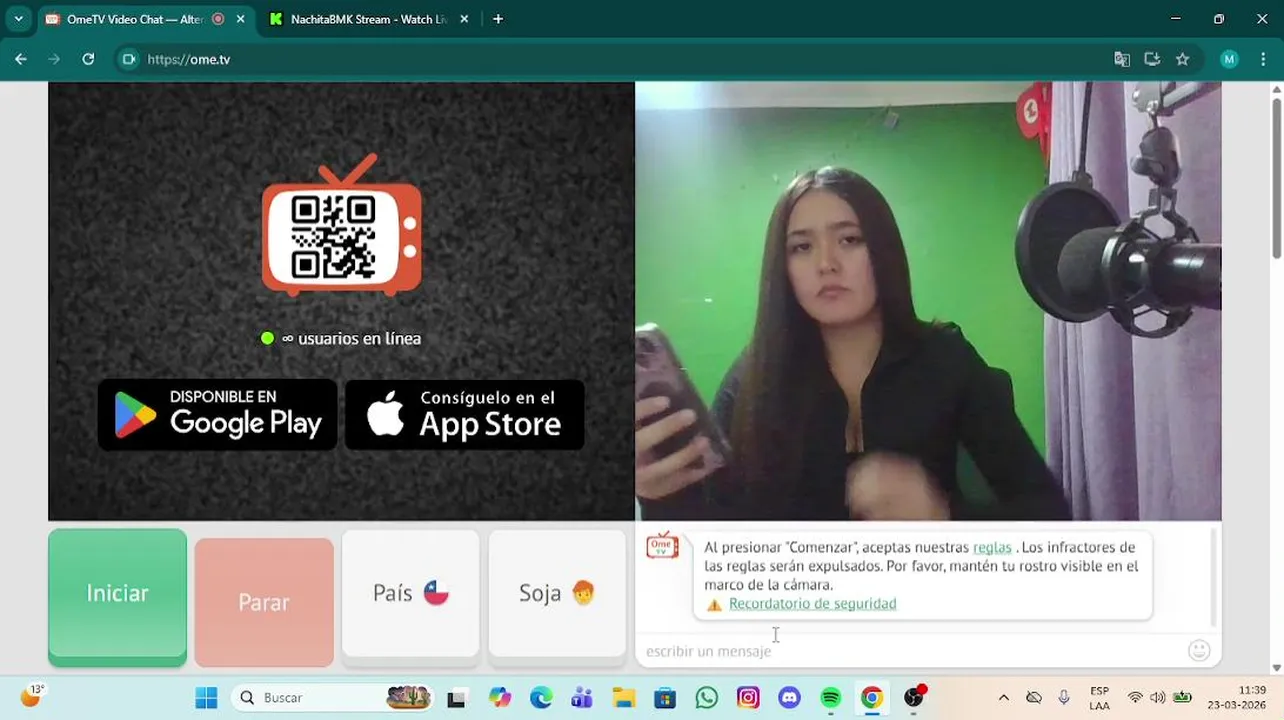
Task: Open the Windows Start menu
Action: pos(206,697)
